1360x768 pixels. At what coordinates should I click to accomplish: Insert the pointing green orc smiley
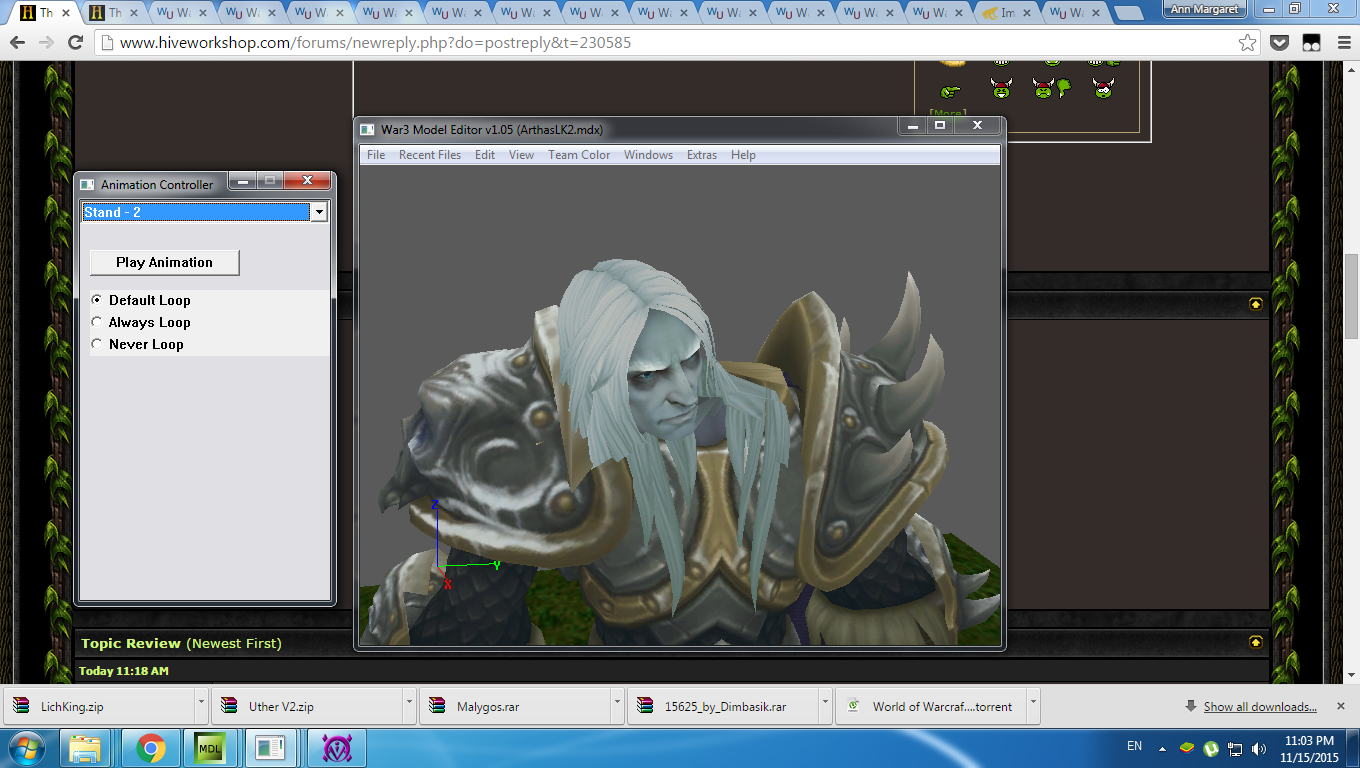coord(950,91)
